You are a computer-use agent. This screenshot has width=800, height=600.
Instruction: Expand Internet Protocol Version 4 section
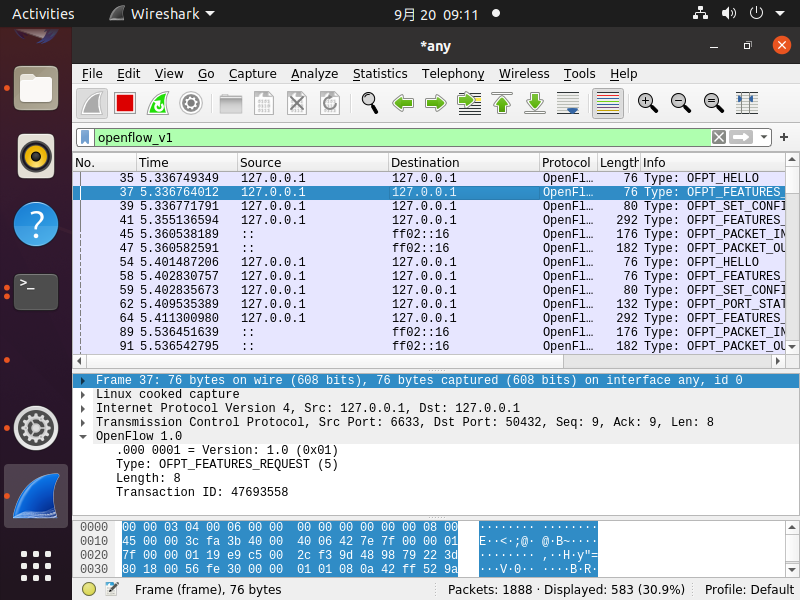click(x=83, y=408)
